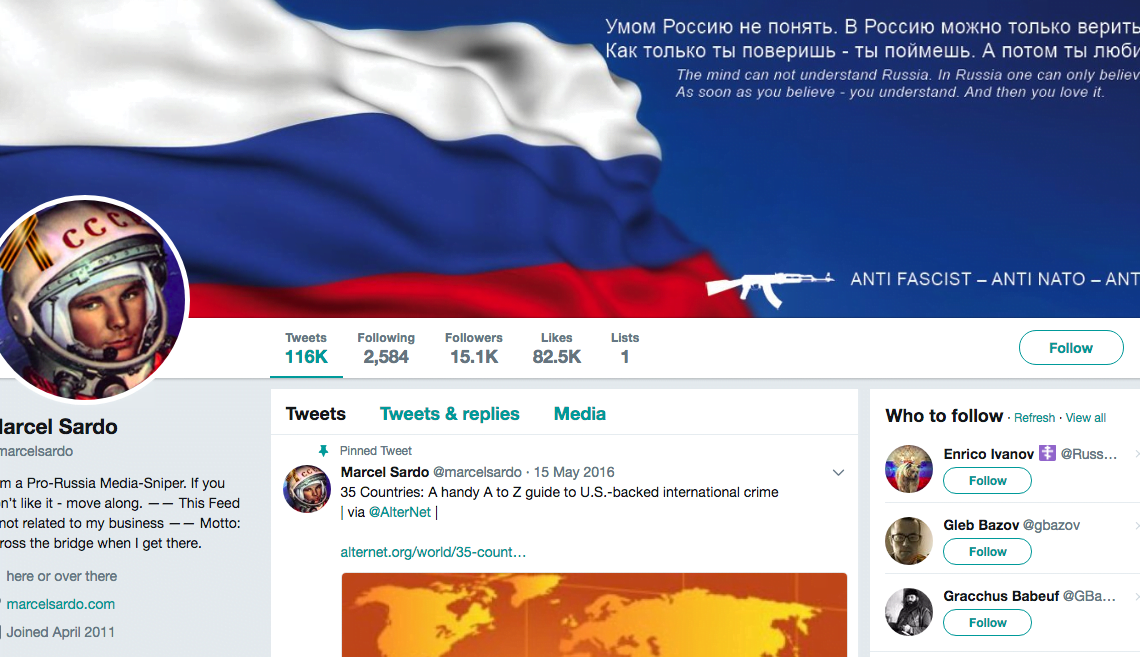This screenshot has height=657, width=1140.
Task: Click the rifle graphic on the banner
Action: [770, 286]
